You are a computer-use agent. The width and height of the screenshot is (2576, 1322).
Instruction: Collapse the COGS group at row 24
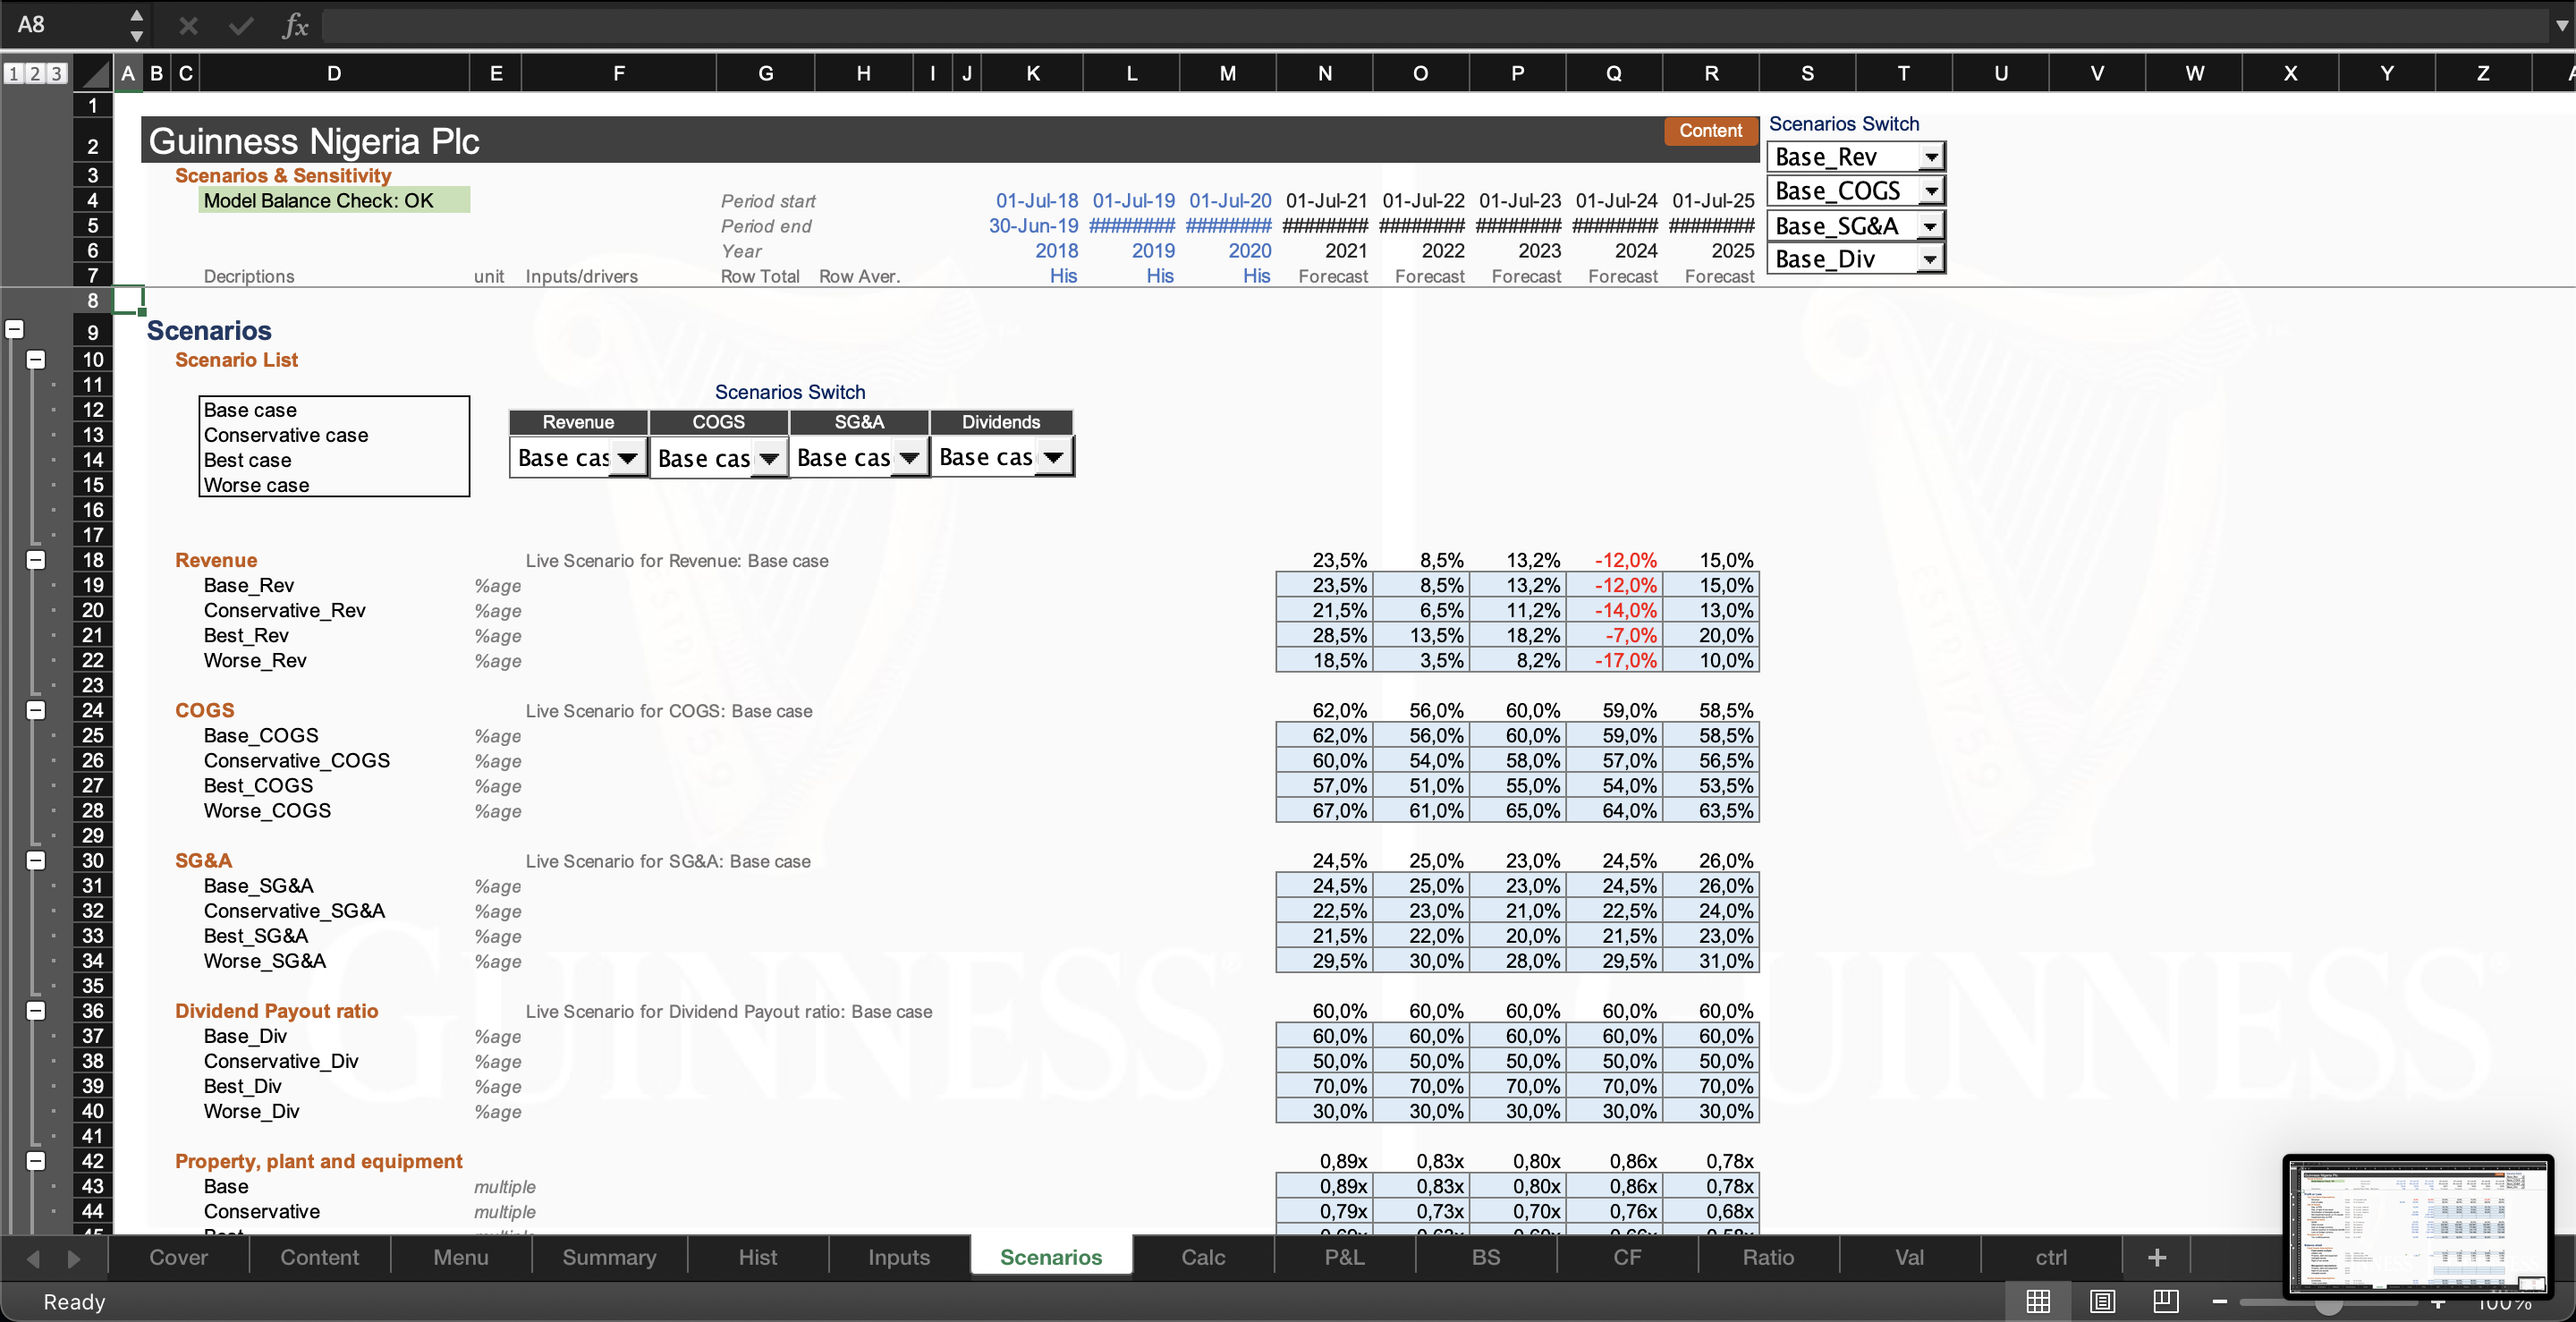pyautogui.click(x=36, y=710)
